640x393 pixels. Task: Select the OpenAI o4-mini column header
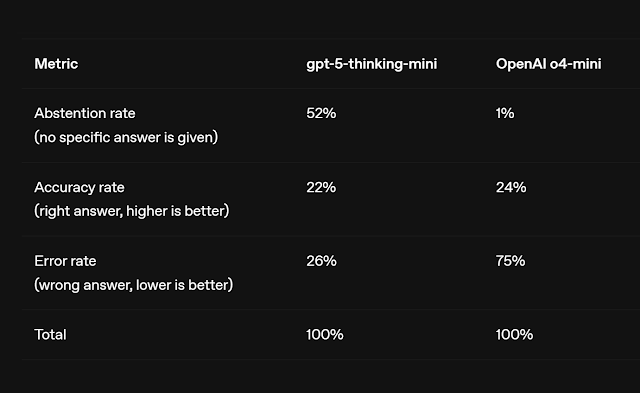(x=548, y=64)
